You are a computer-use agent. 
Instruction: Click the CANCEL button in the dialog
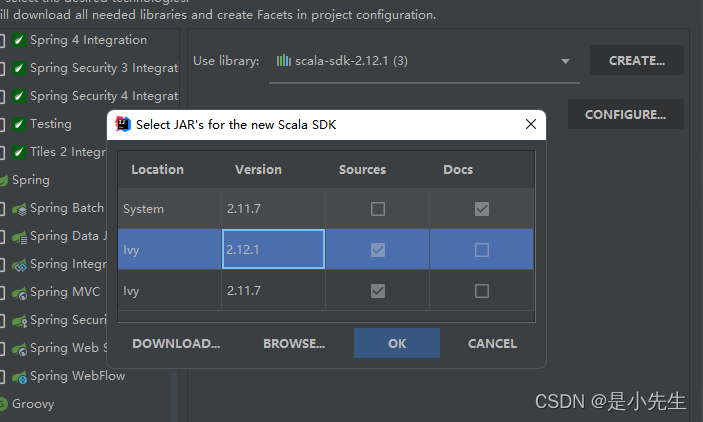pos(492,343)
